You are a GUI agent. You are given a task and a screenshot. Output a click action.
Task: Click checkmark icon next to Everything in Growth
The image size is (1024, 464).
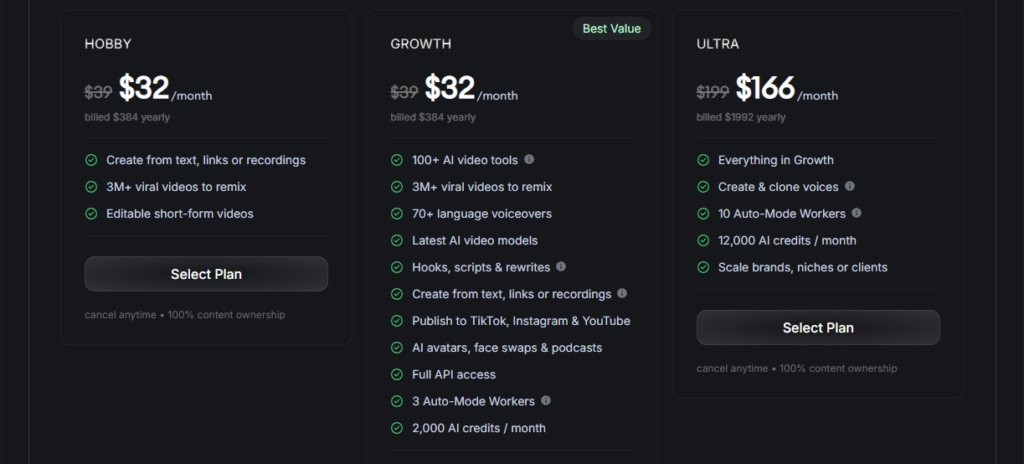(x=703, y=160)
